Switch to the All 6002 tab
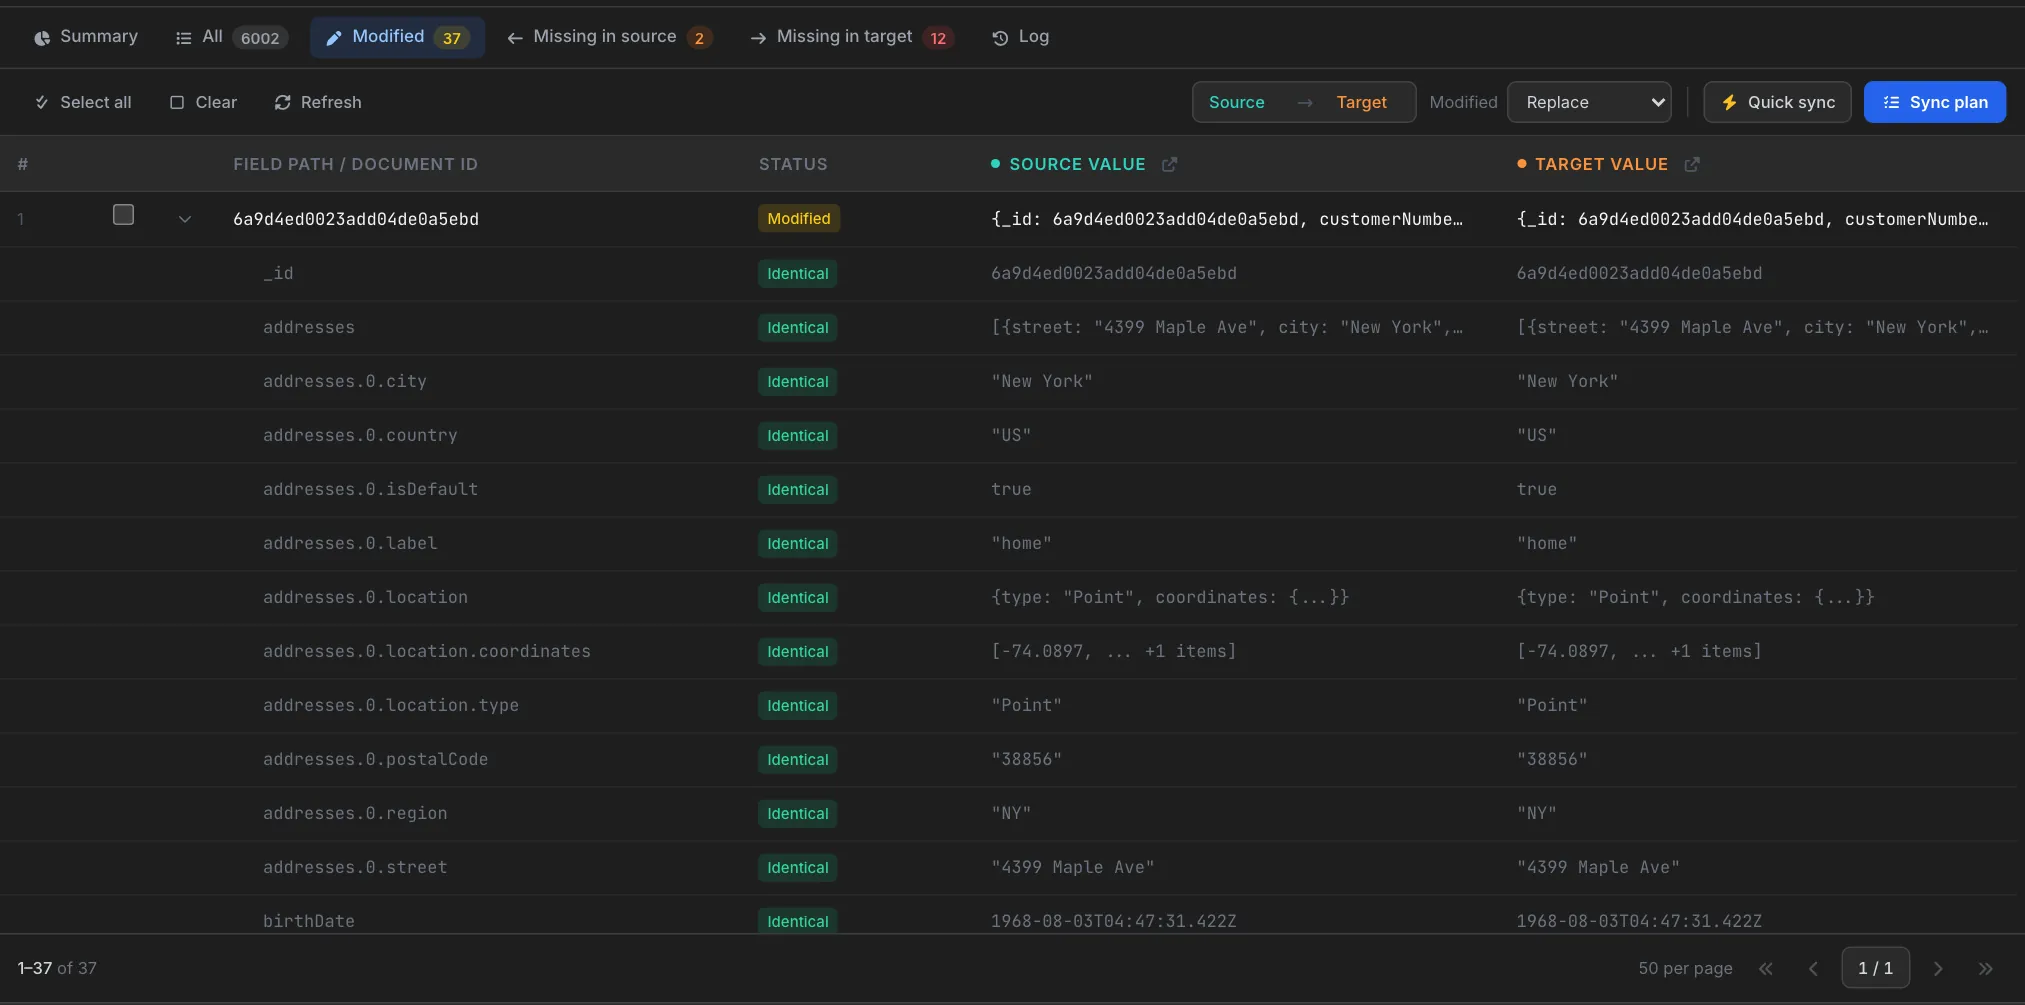Image resolution: width=2025 pixels, height=1005 pixels. (x=231, y=37)
